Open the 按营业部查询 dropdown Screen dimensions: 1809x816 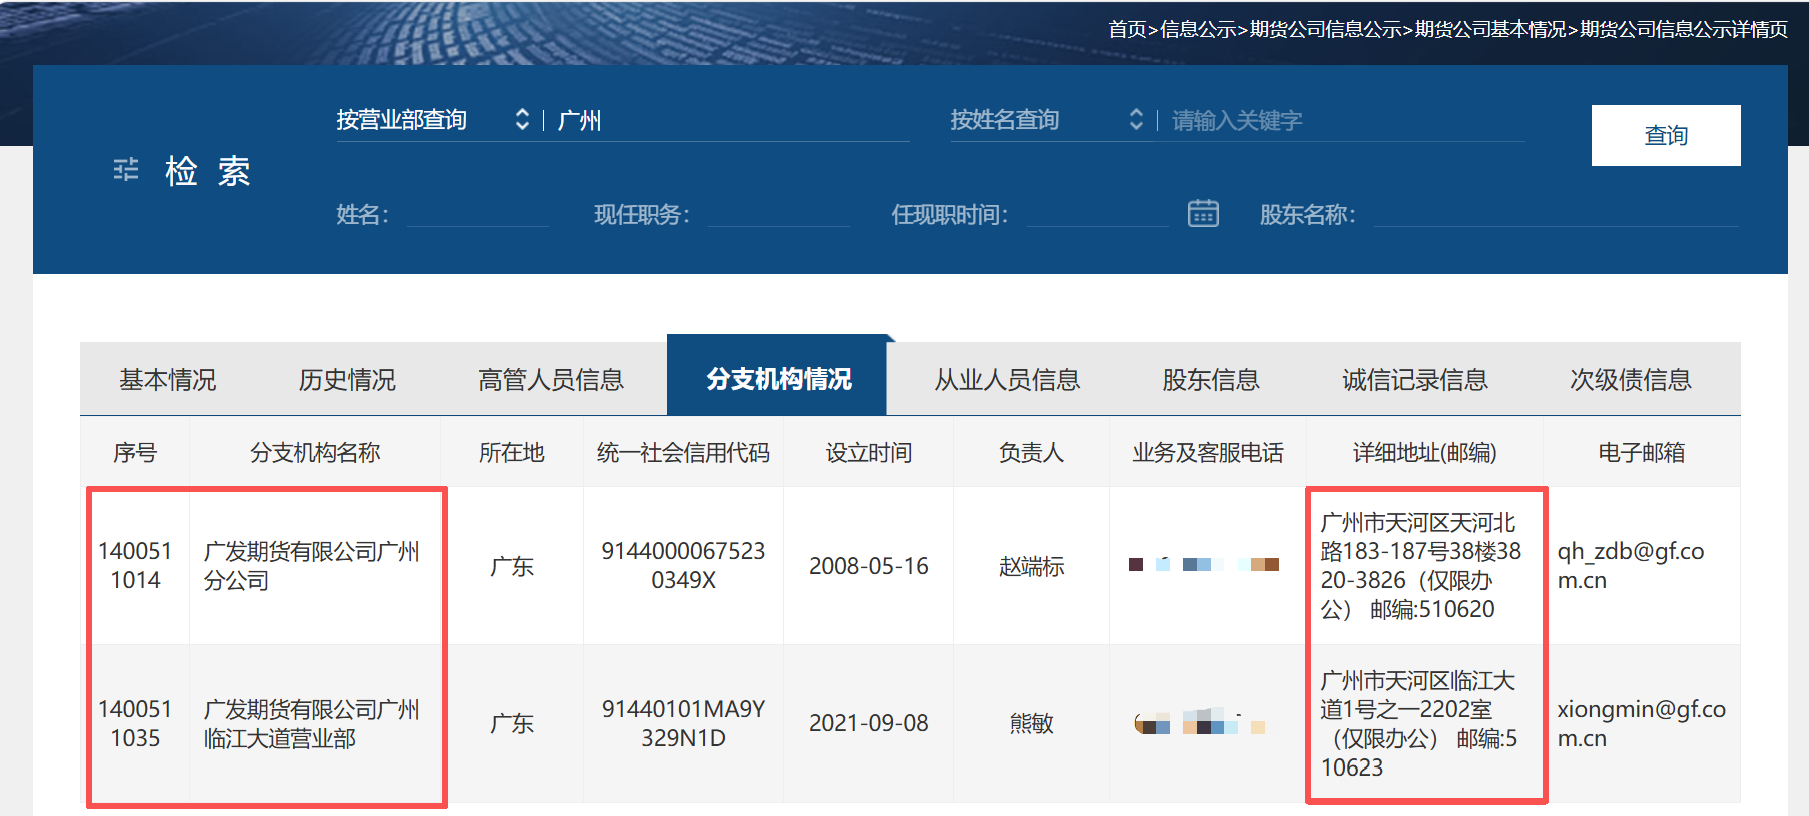point(433,120)
